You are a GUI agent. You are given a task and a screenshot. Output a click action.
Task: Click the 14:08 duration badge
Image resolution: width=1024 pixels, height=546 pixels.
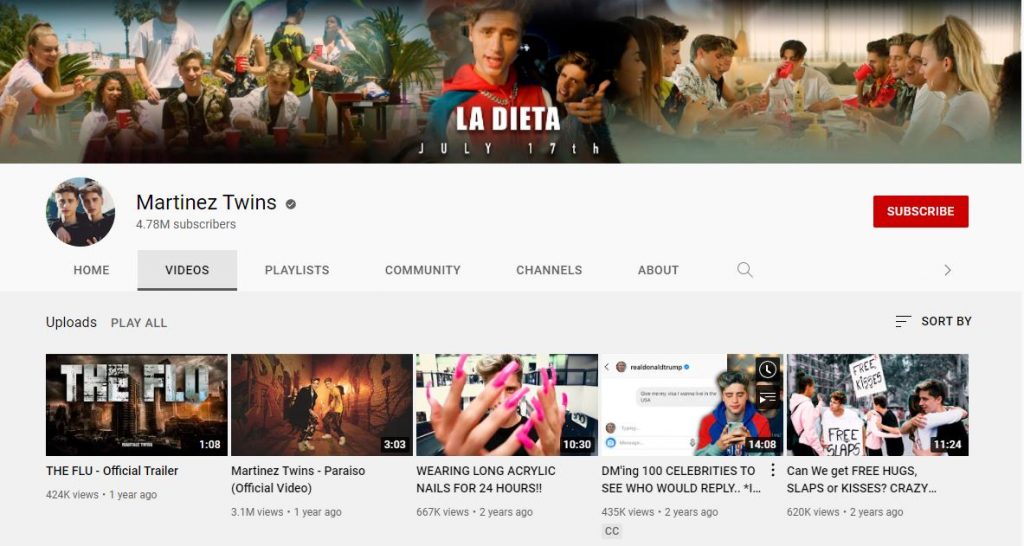(x=762, y=445)
